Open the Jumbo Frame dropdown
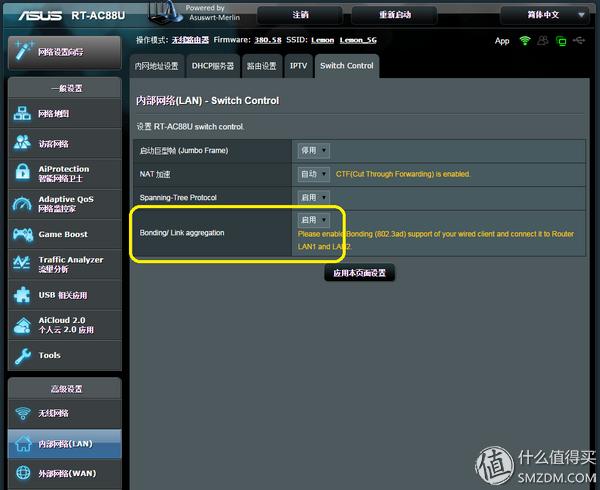This screenshot has height=490, width=600. point(313,150)
